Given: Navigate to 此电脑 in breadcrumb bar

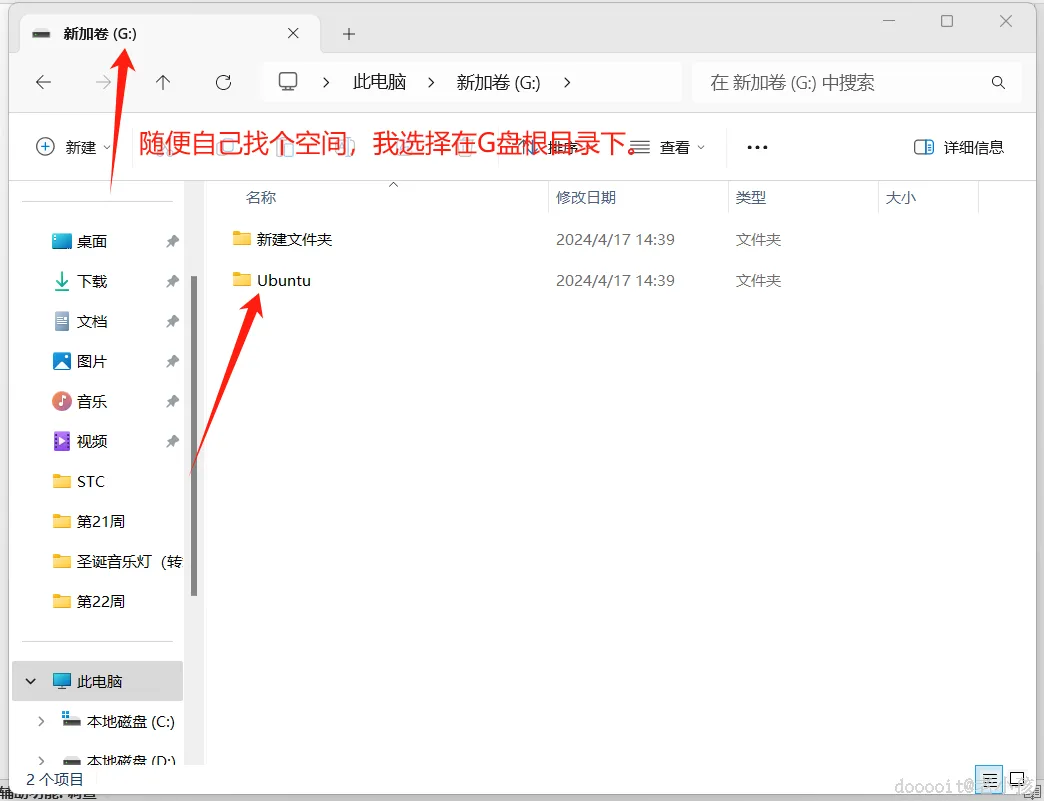Looking at the screenshot, I should (x=379, y=82).
